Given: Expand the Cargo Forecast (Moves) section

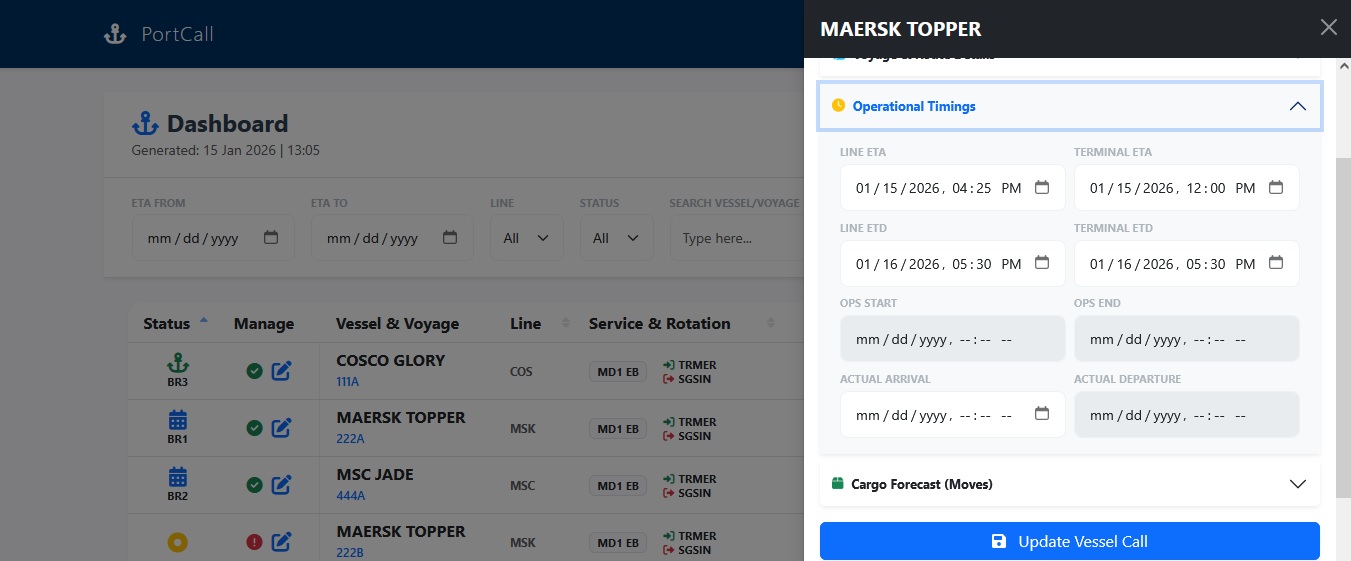Looking at the screenshot, I should (1297, 484).
